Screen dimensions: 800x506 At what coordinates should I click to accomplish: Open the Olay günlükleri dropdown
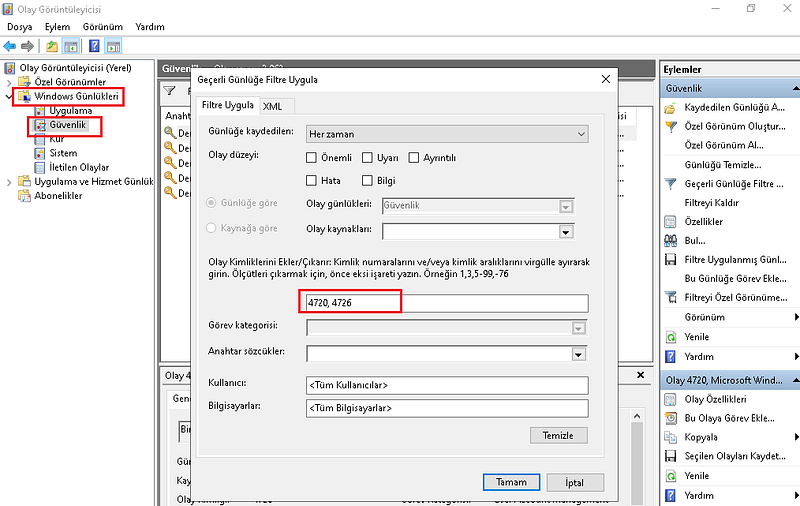[x=565, y=206]
